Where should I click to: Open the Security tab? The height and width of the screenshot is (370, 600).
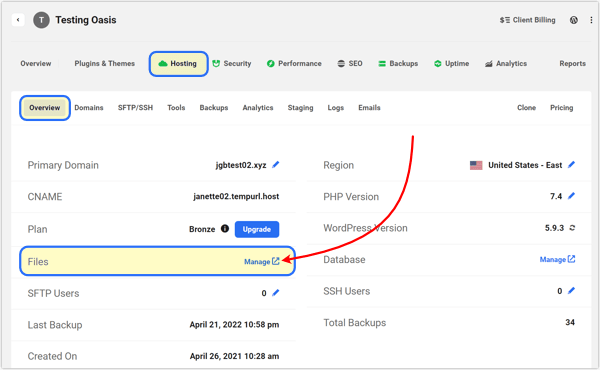click(x=232, y=64)
